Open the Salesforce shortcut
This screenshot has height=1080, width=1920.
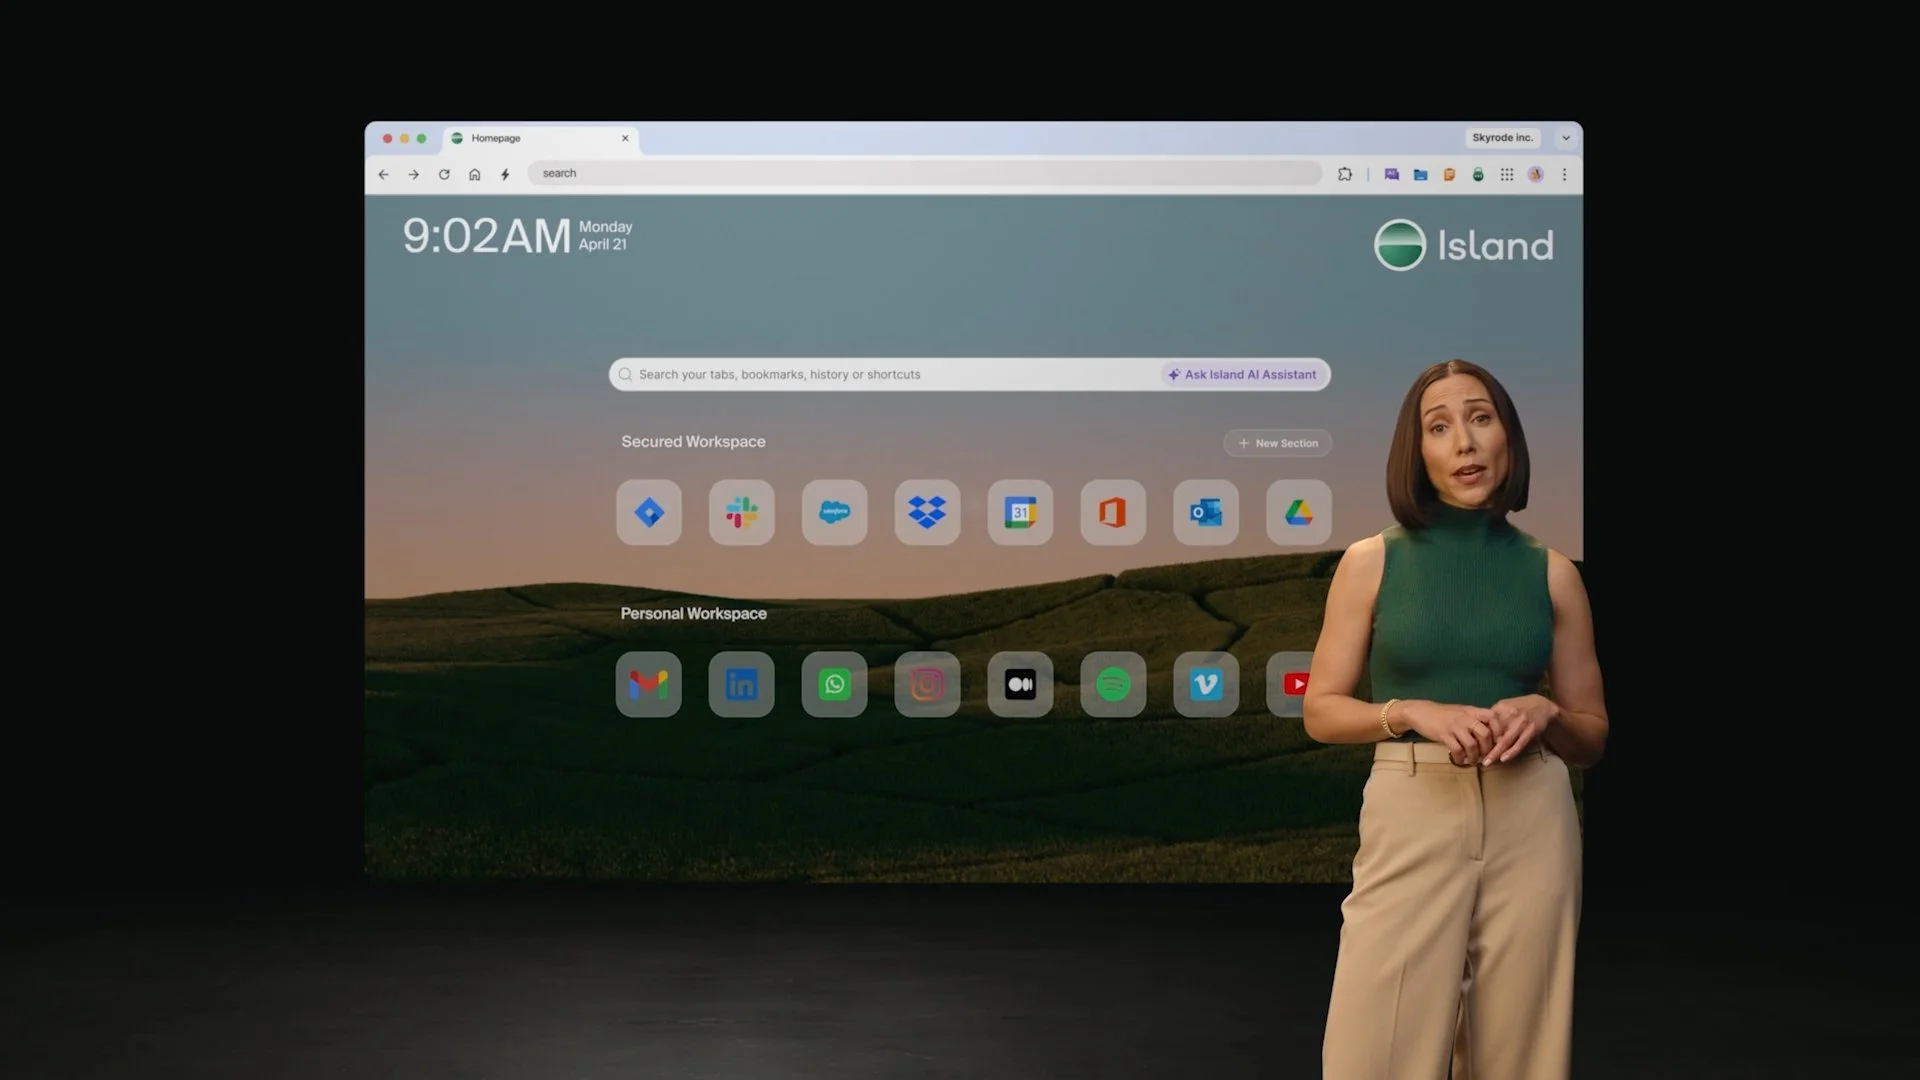click(835, 512)
